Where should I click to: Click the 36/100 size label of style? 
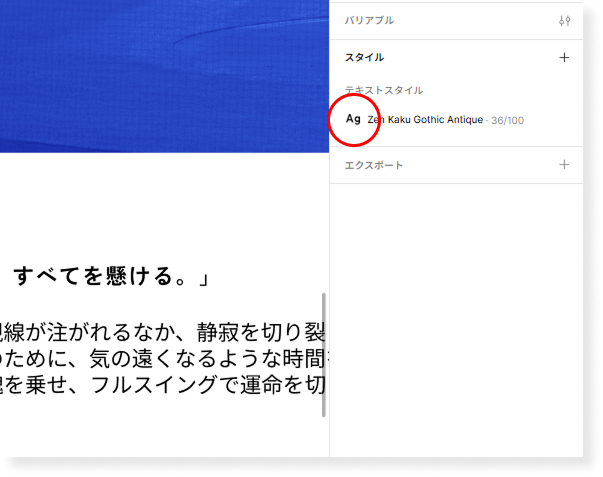click(x=507, y=120)
